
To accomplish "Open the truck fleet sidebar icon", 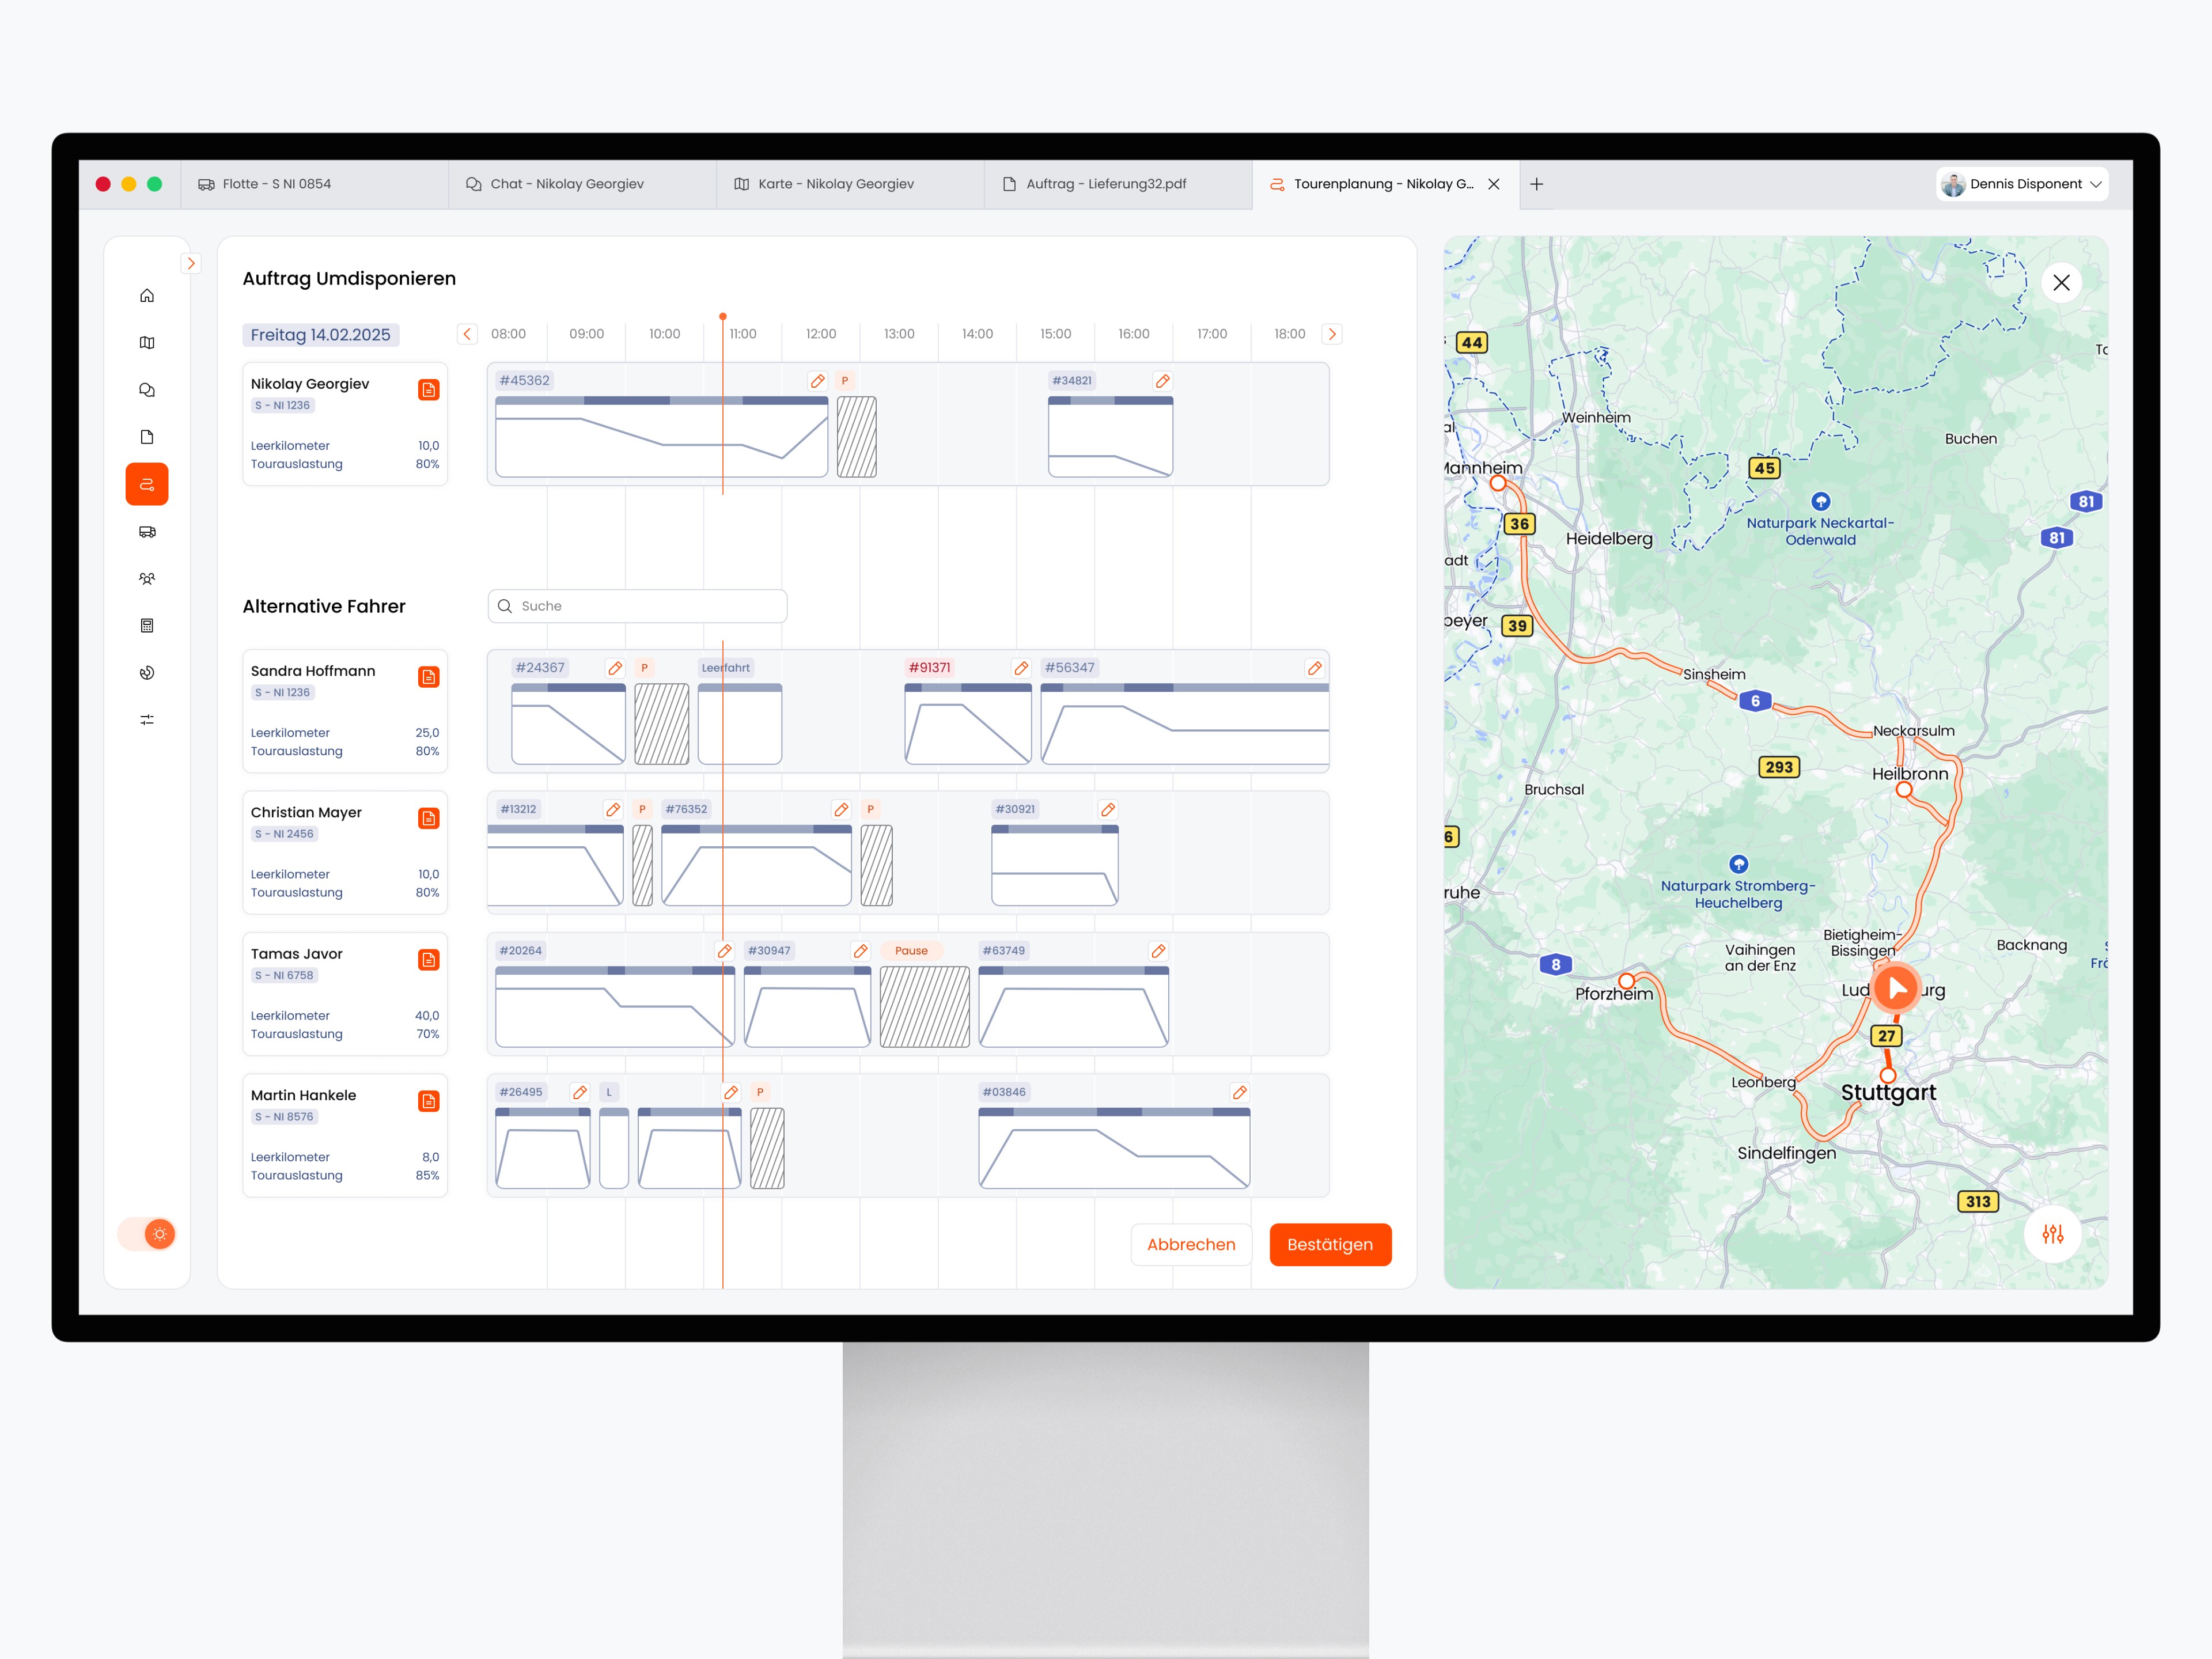I will click(147, 532).
